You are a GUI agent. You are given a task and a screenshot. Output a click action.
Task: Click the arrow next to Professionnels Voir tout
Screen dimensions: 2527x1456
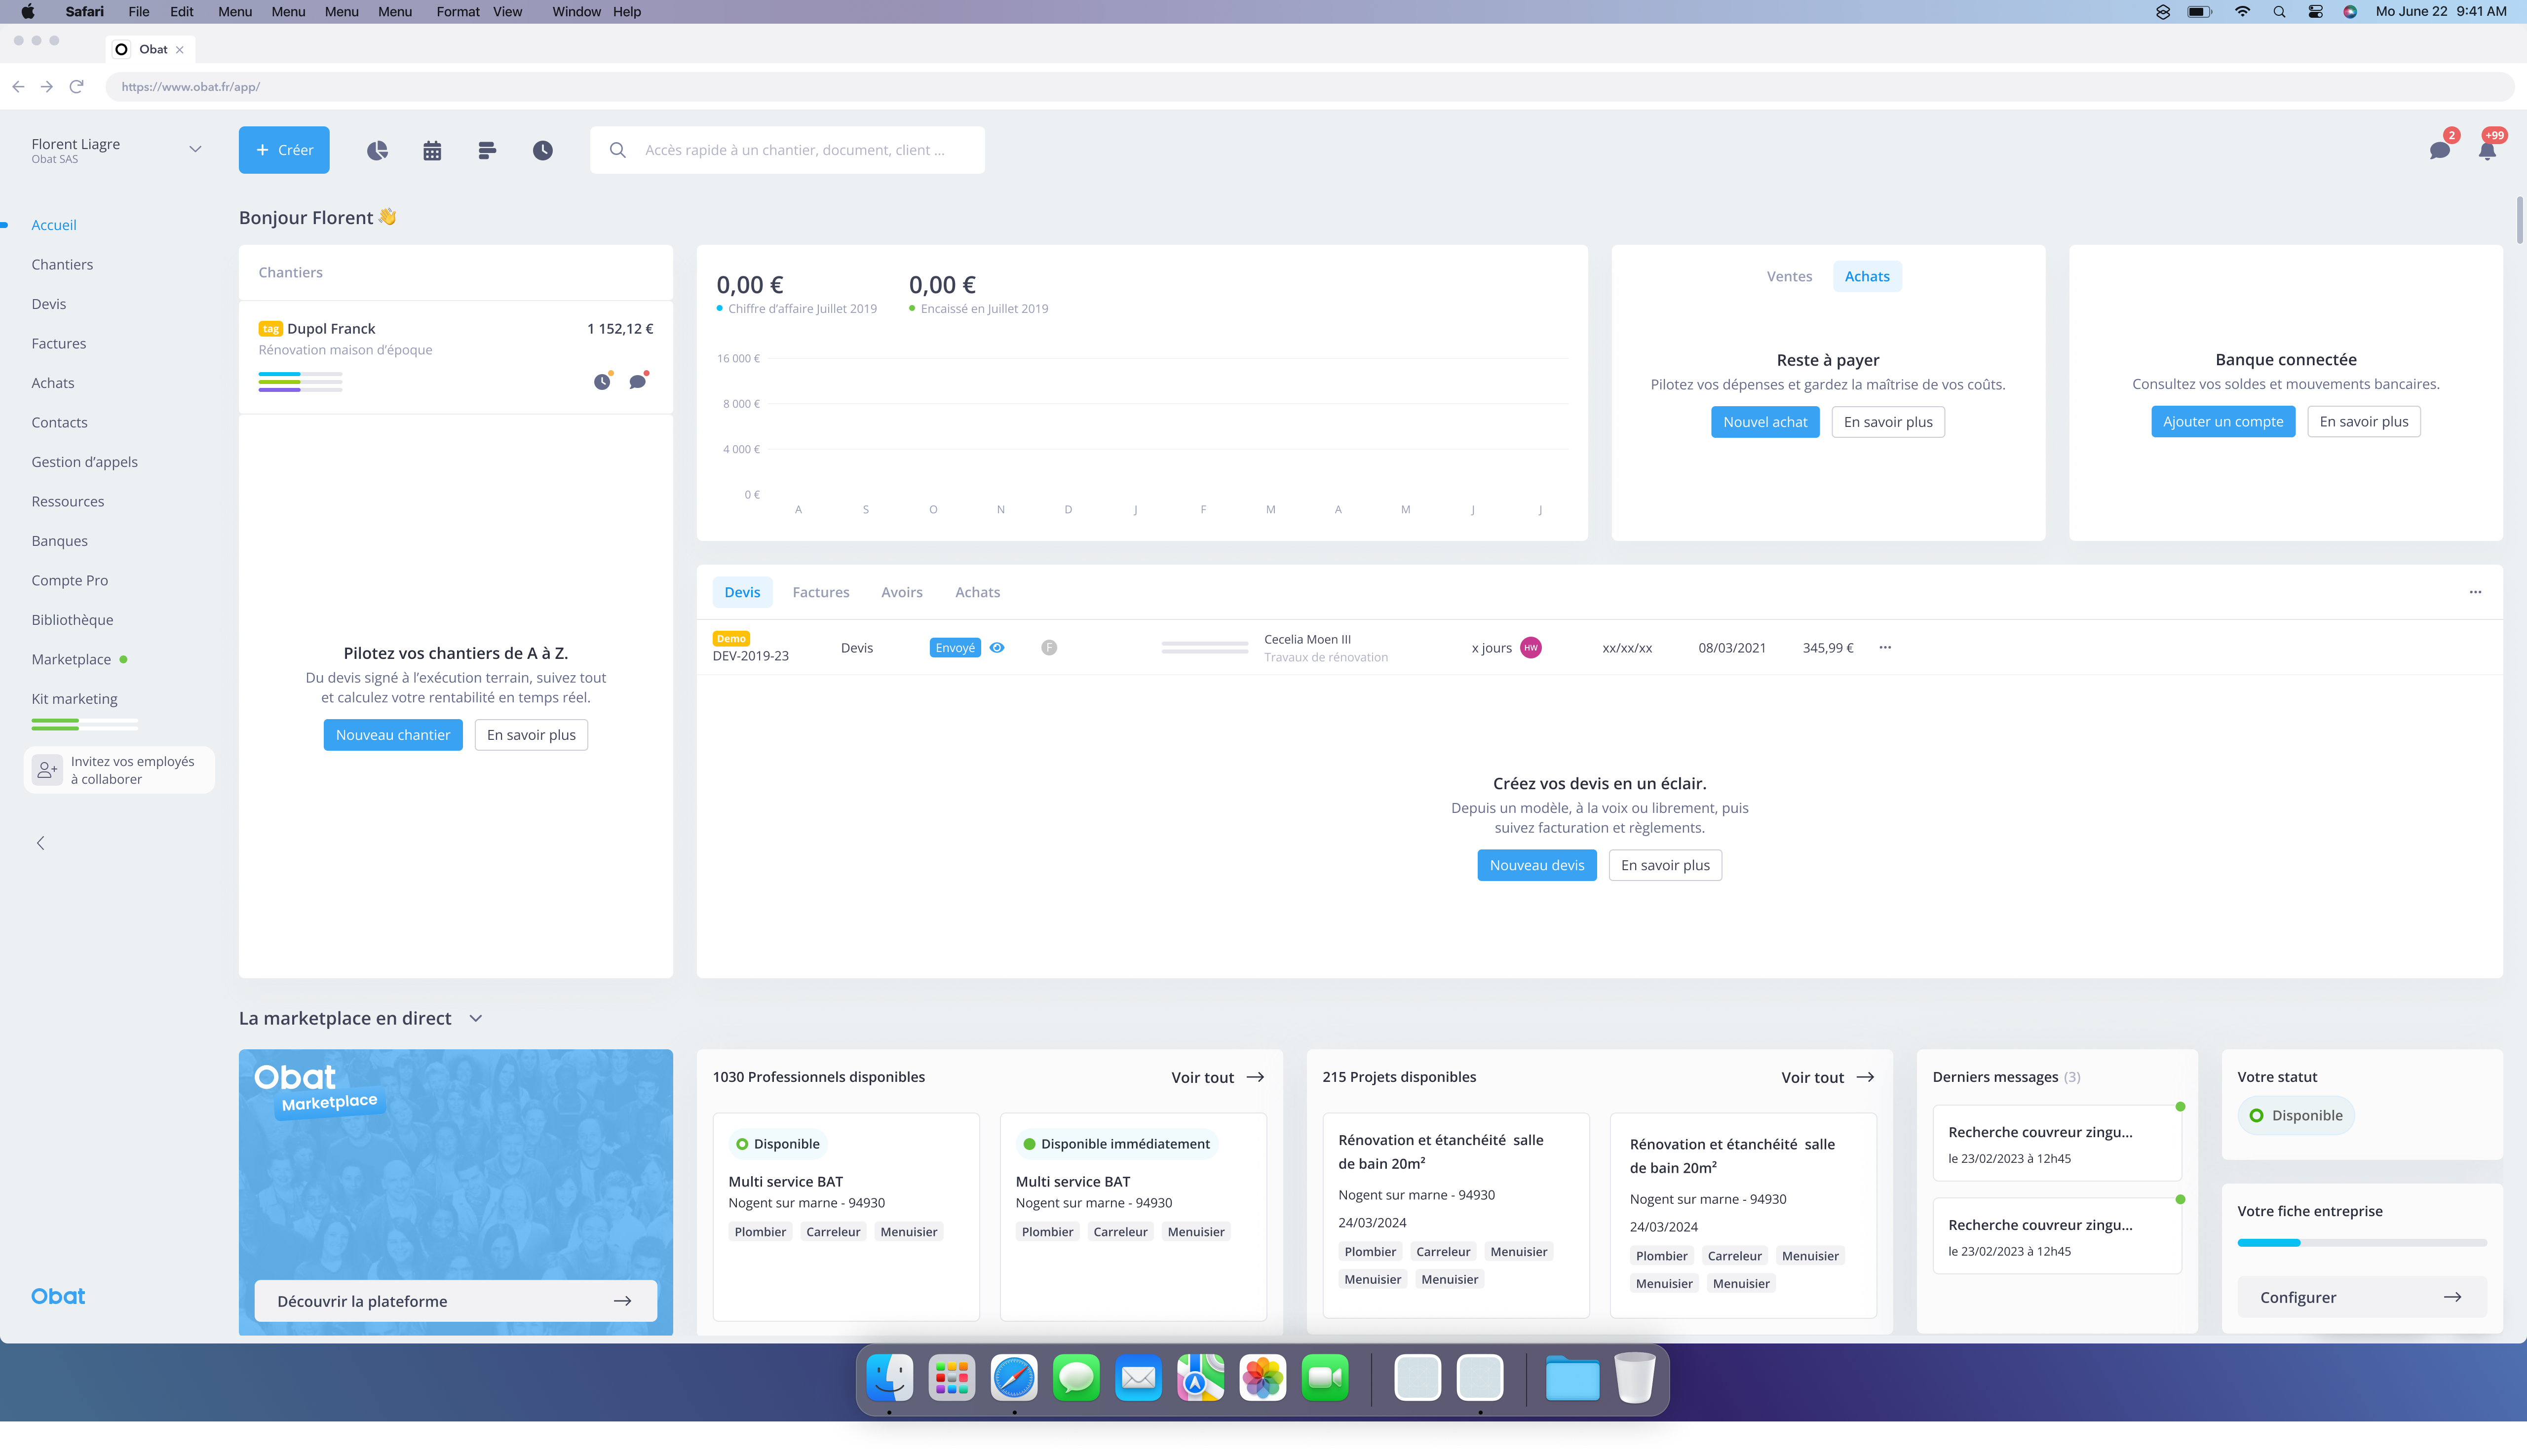click(x=1255, y=1077)
